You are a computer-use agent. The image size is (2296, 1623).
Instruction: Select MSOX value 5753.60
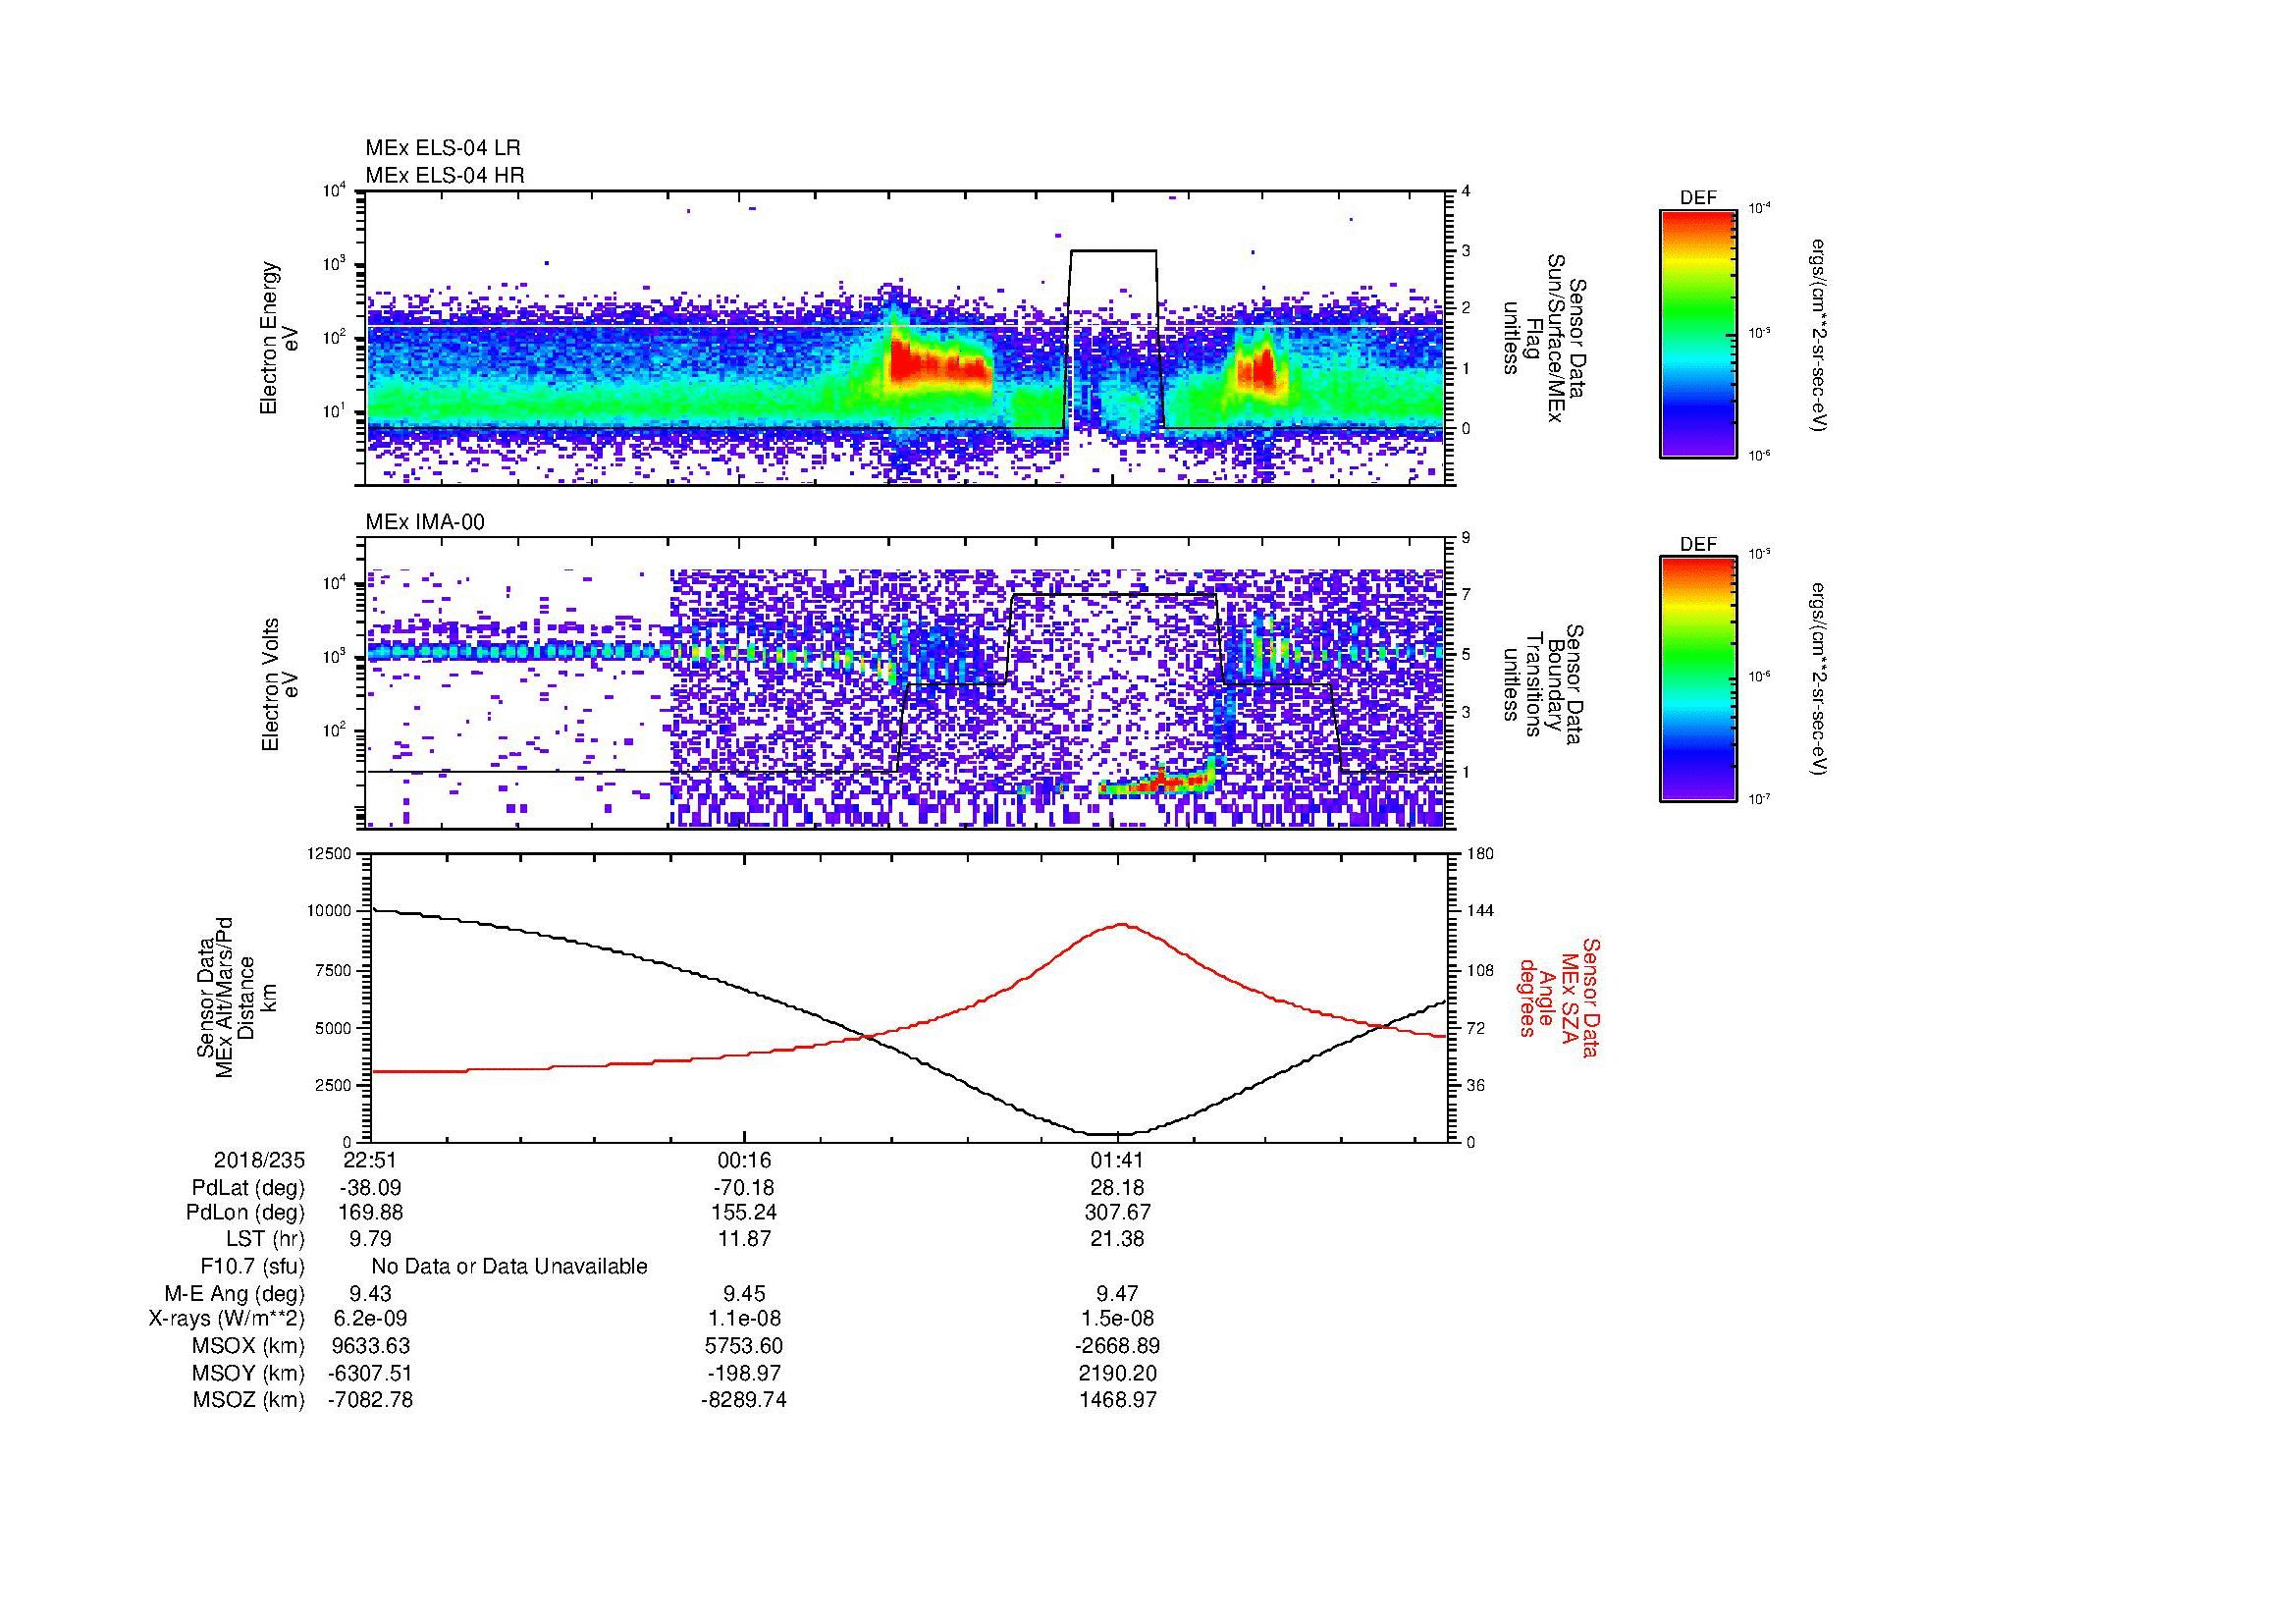point(744,1346)
